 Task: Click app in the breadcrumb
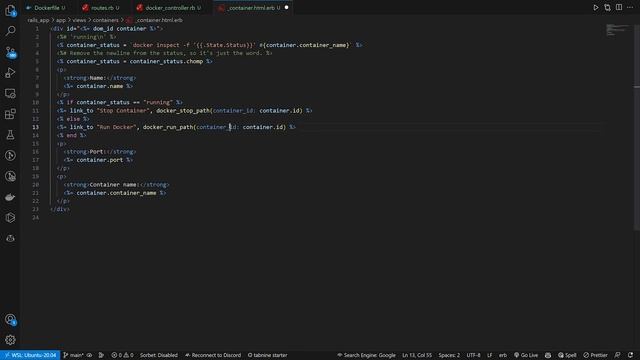[x=61, y=20]
